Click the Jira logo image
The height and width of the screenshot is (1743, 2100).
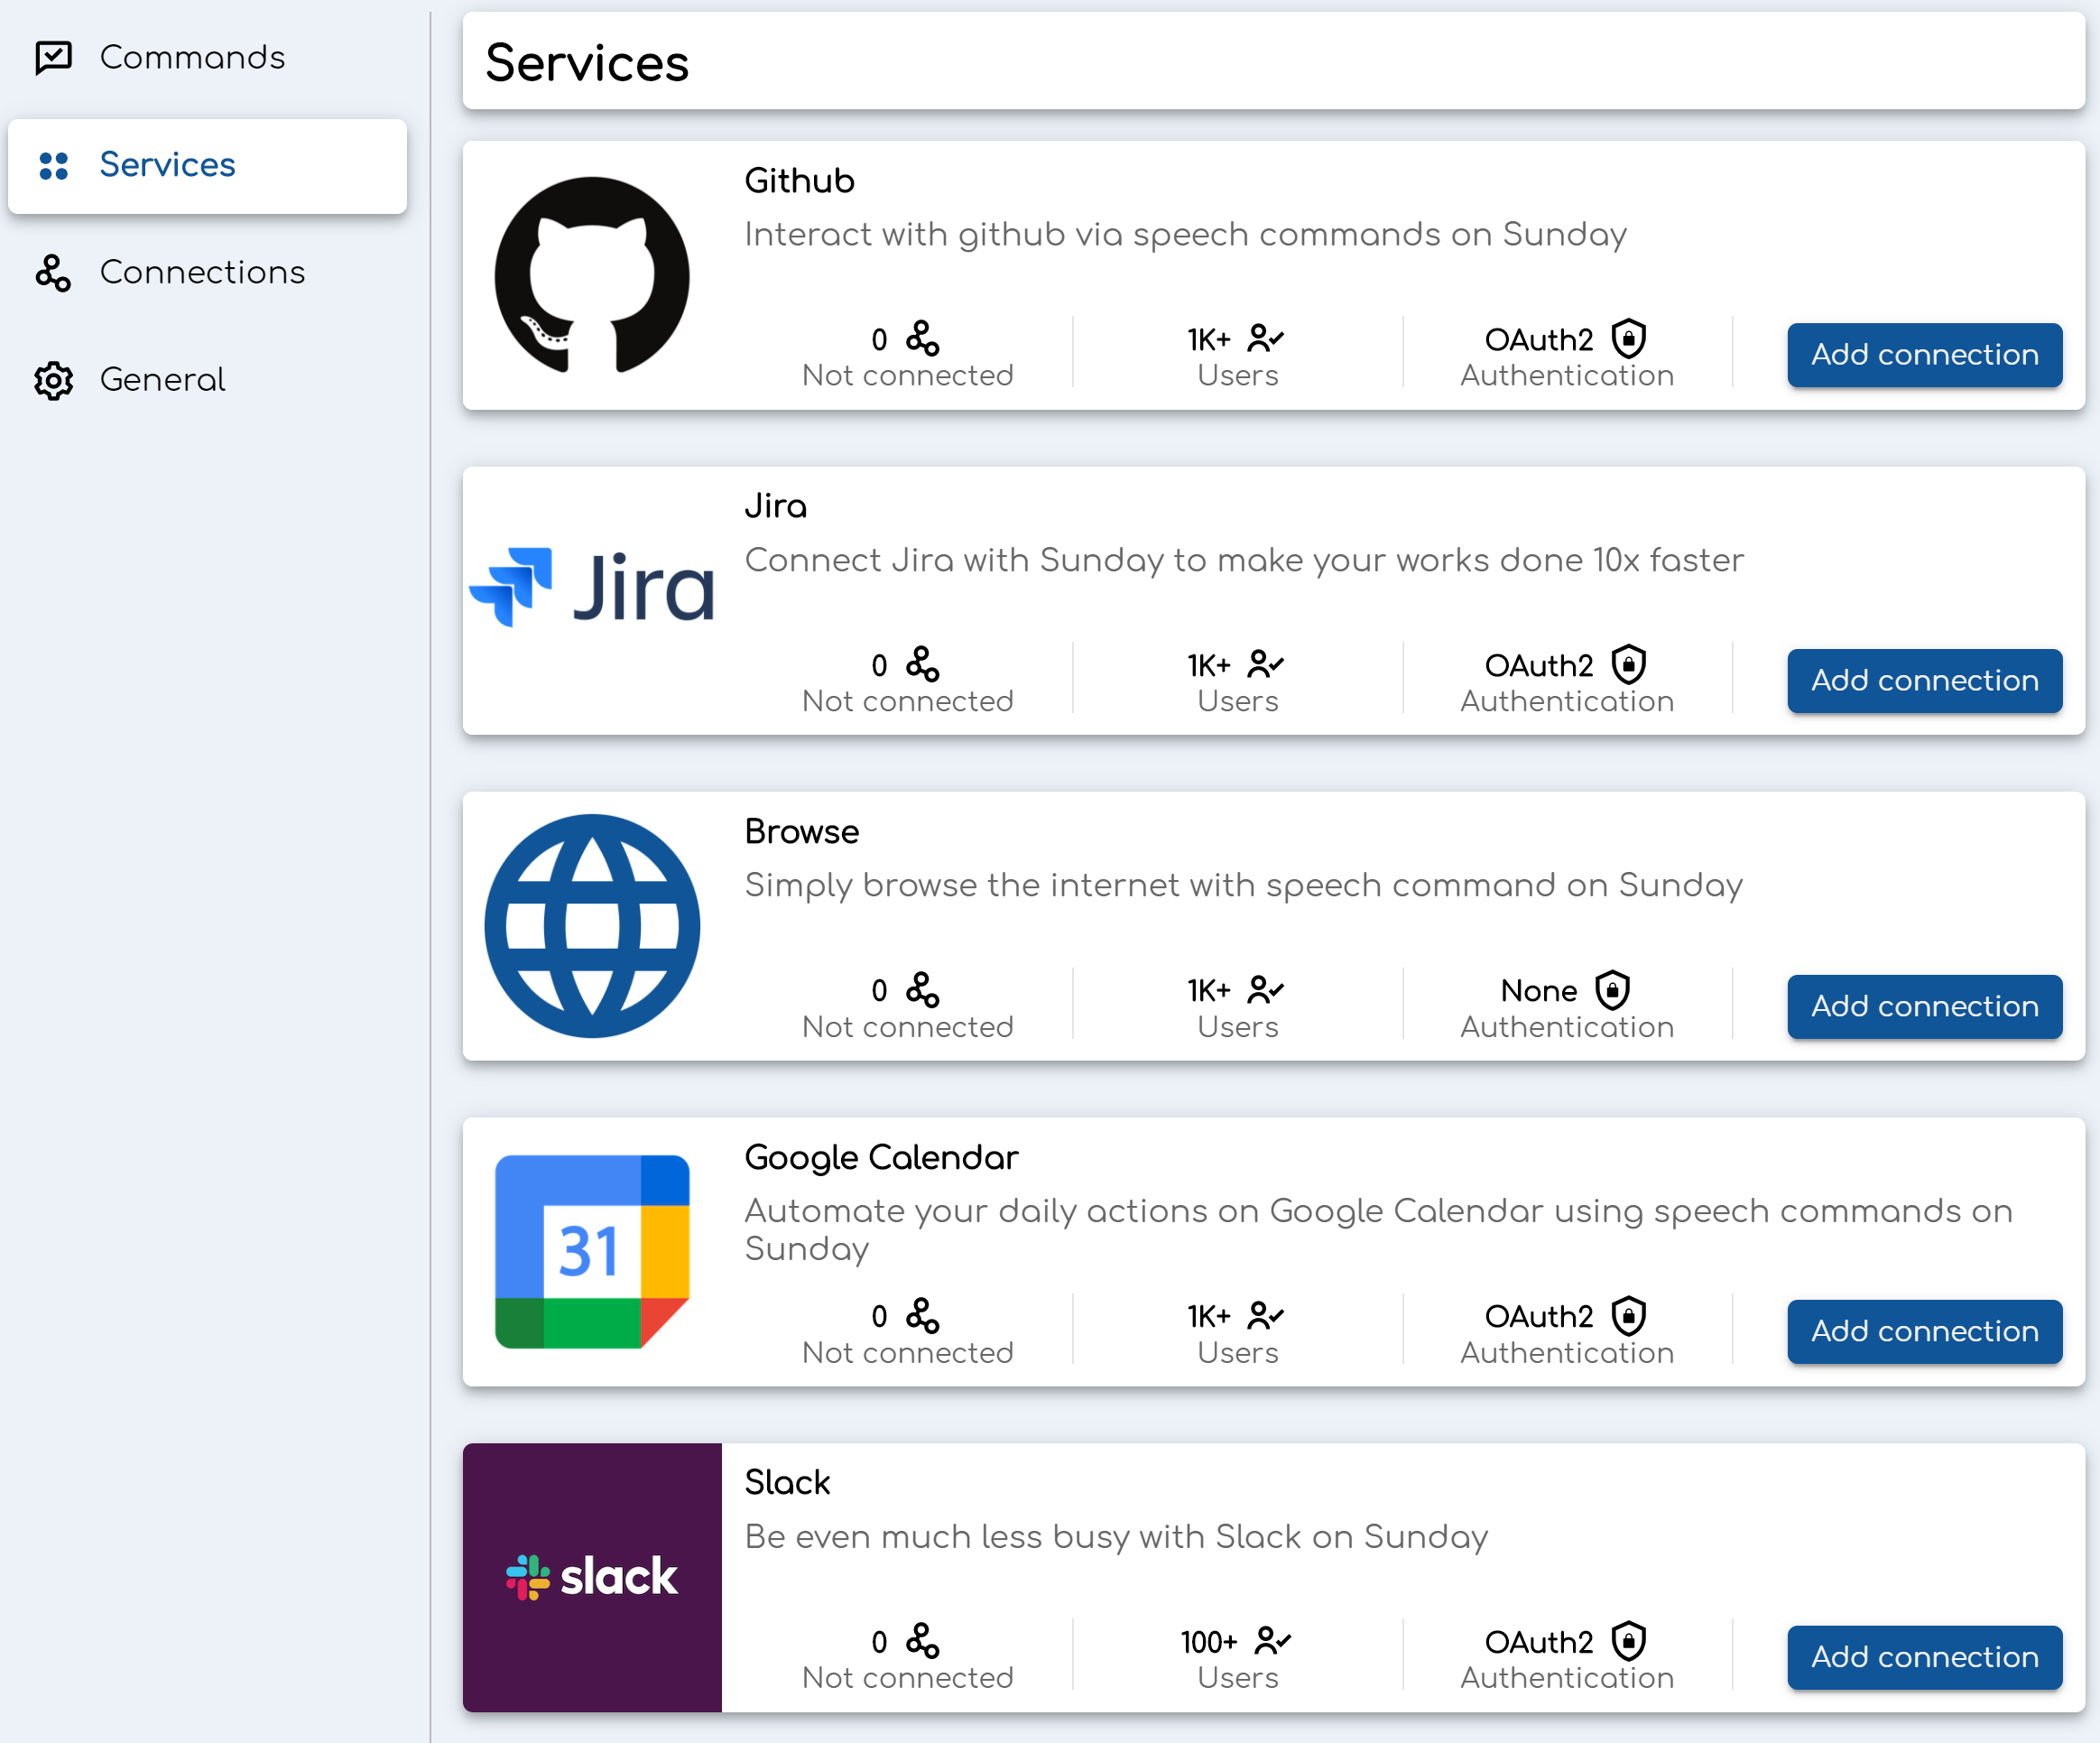coord(592,588)
